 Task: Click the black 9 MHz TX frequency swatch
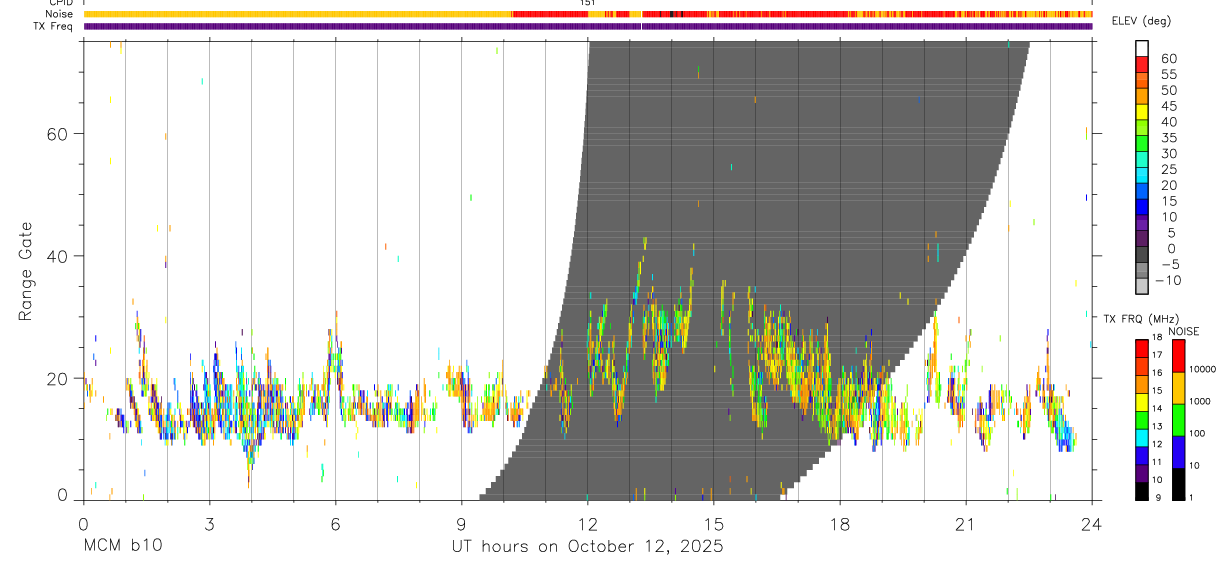click(1142, 490)
